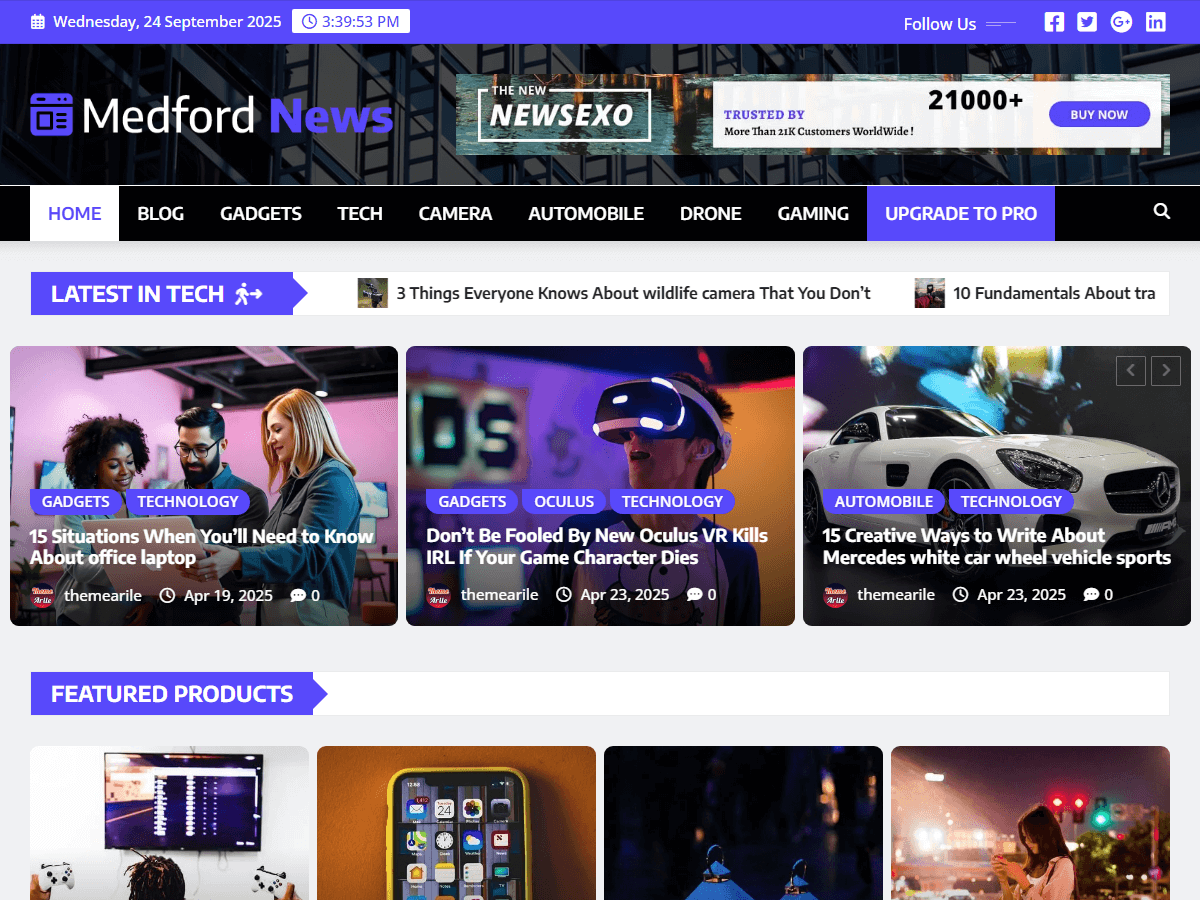
Task: Click the iPhone featured product thumbnail
Action: point(456,823)
